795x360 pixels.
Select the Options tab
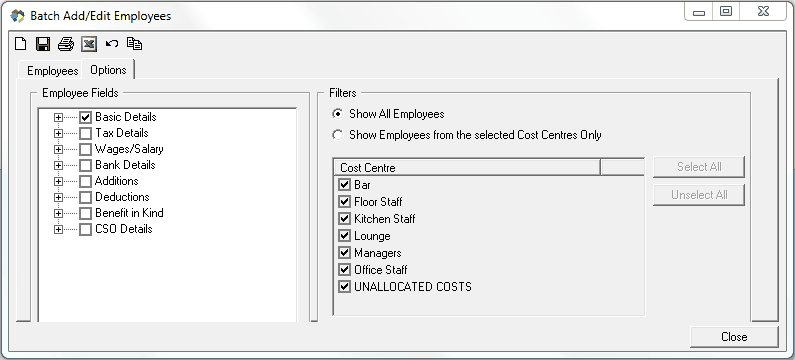109,69
